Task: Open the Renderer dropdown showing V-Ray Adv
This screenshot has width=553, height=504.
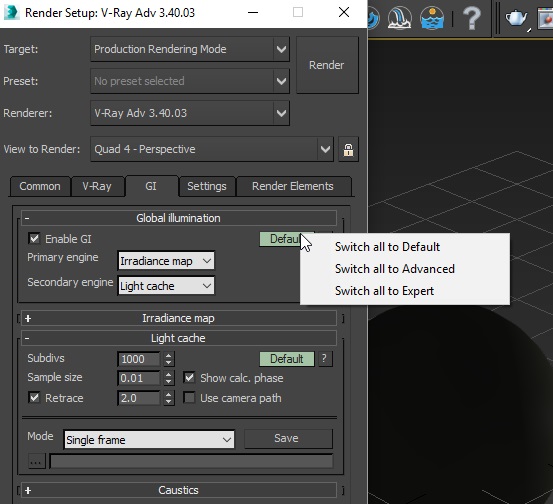Action: 190,113
